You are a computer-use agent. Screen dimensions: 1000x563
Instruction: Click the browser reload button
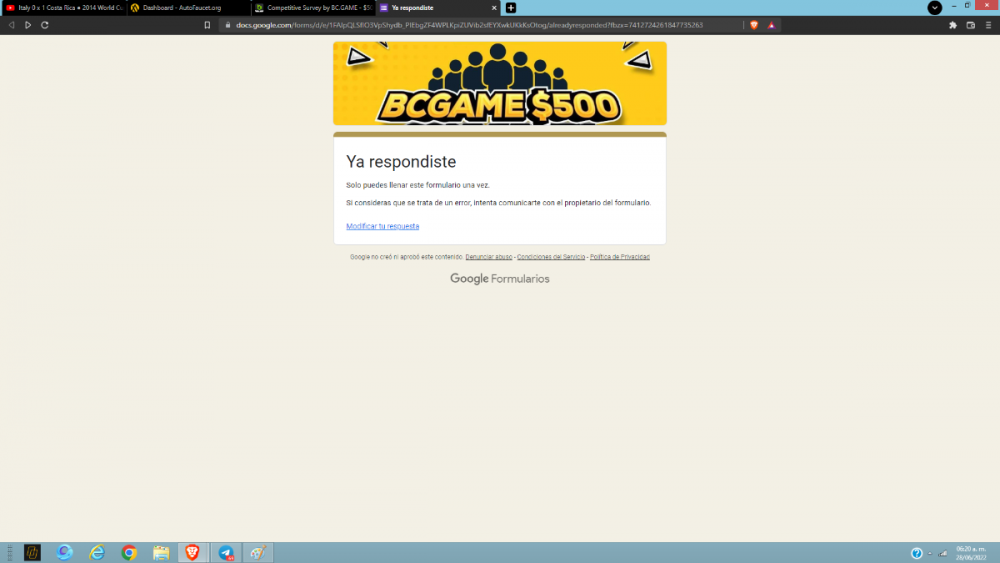pyautogui.click(x=45, y=25)
